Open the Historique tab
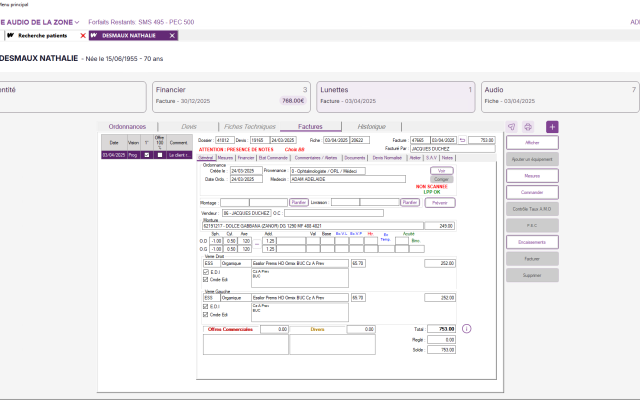The width and height of the screenshot is (640, 400). [371, 127]
